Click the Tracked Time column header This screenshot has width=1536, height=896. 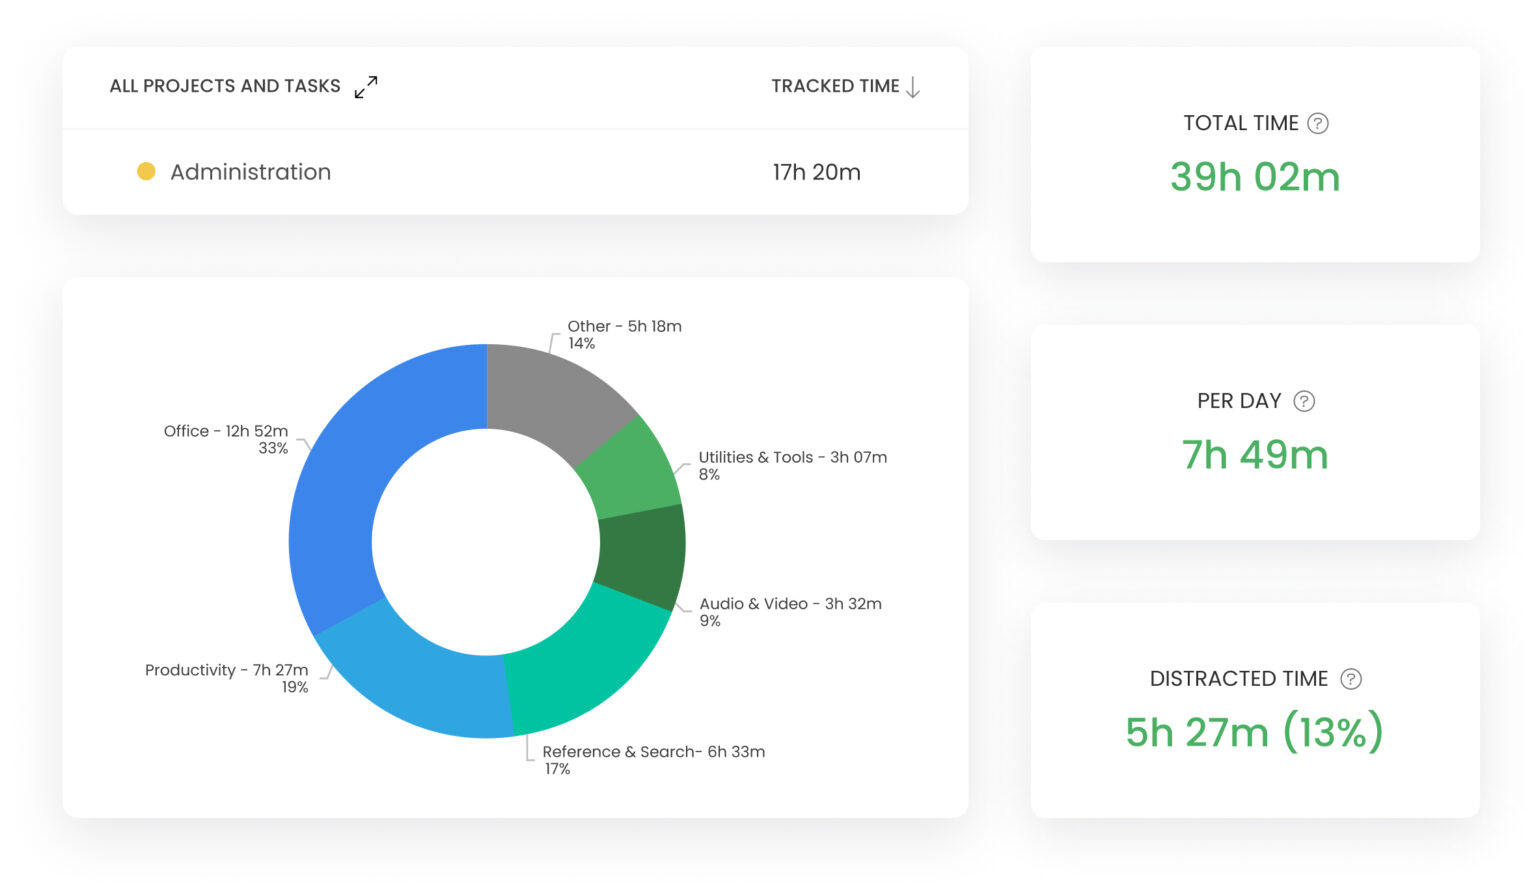click(836, 86)
